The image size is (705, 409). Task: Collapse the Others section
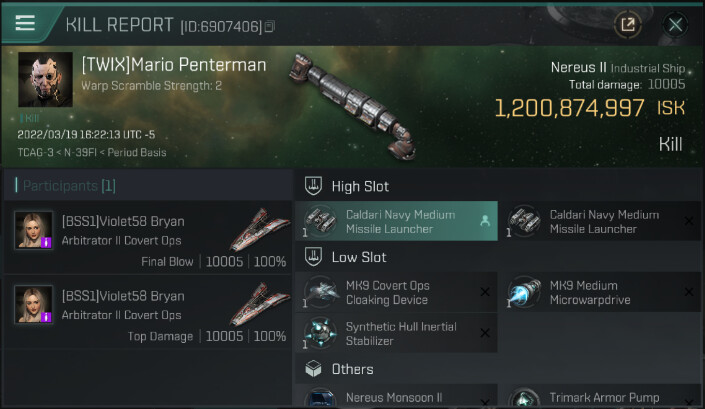pyautogui.click(x=313, y=369)
